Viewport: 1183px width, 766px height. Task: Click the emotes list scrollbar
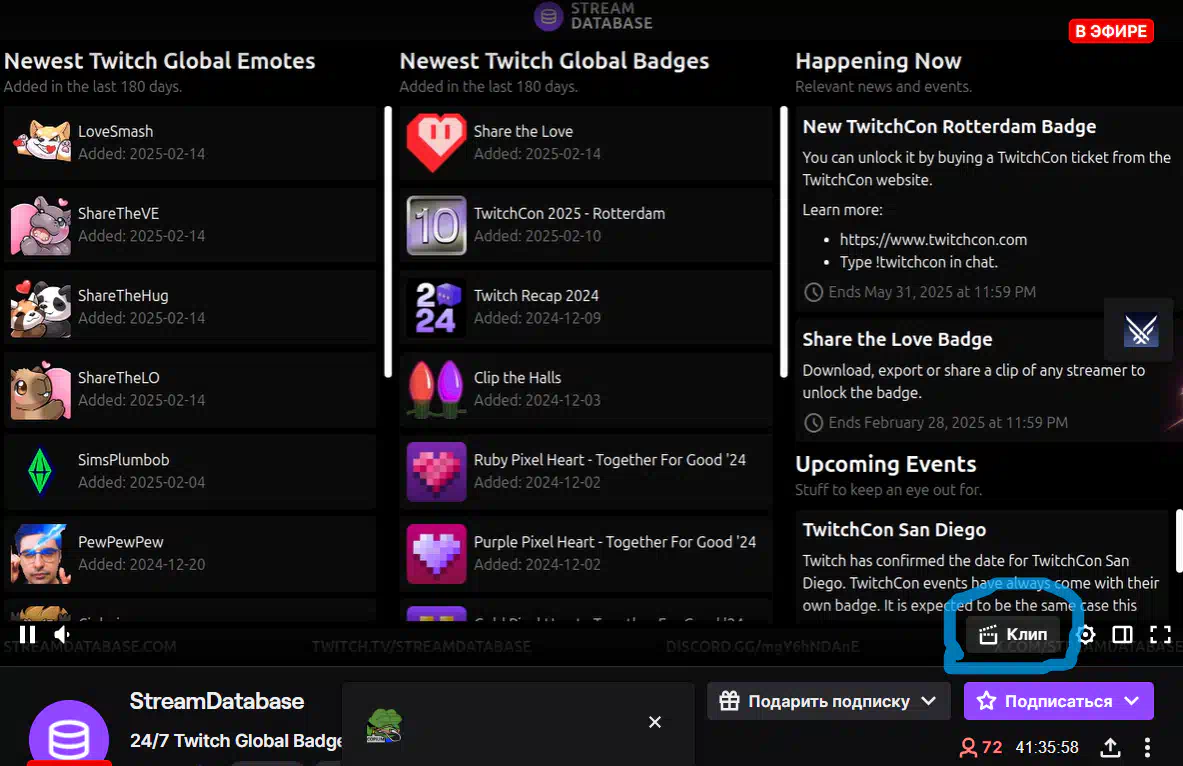(x=388, y=241)
